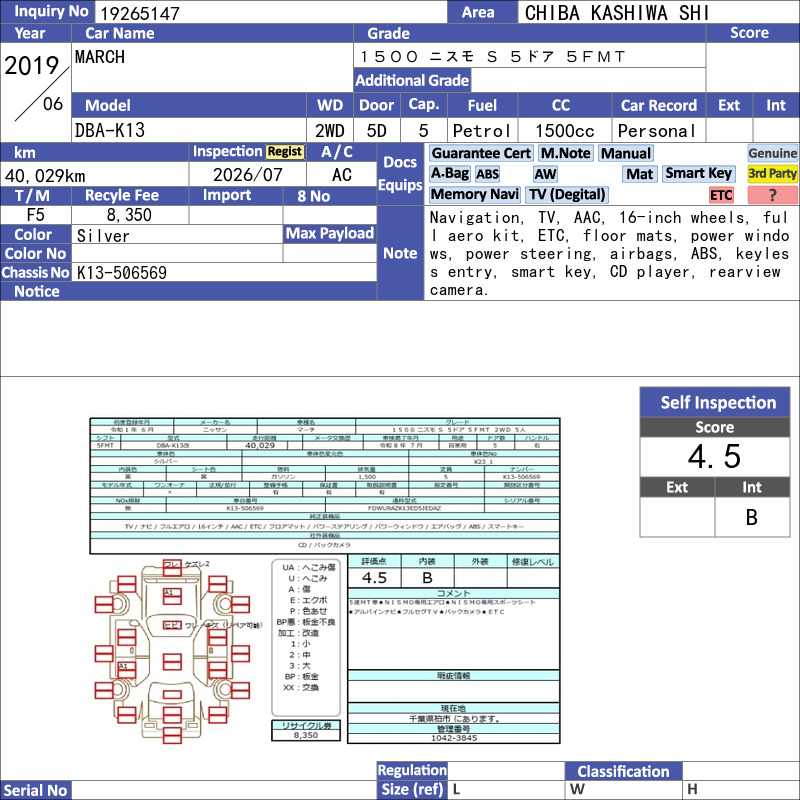Click the Notice label
The image size is (800, 800).
(x=36, y=291)
